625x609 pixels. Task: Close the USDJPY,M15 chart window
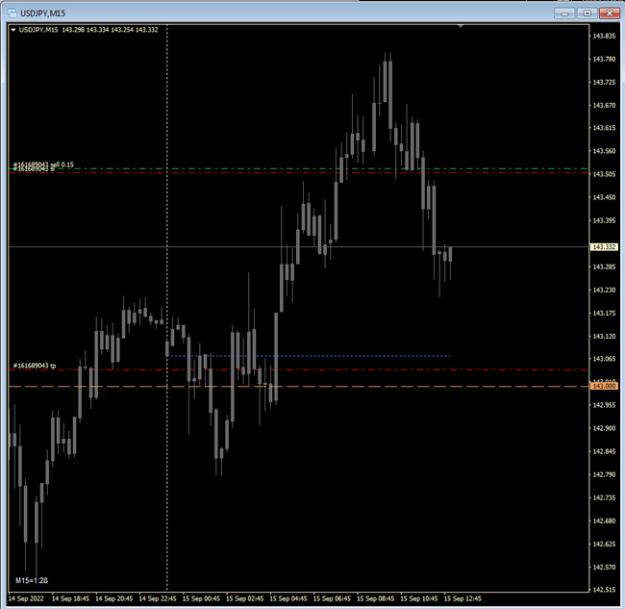[609, 14]
